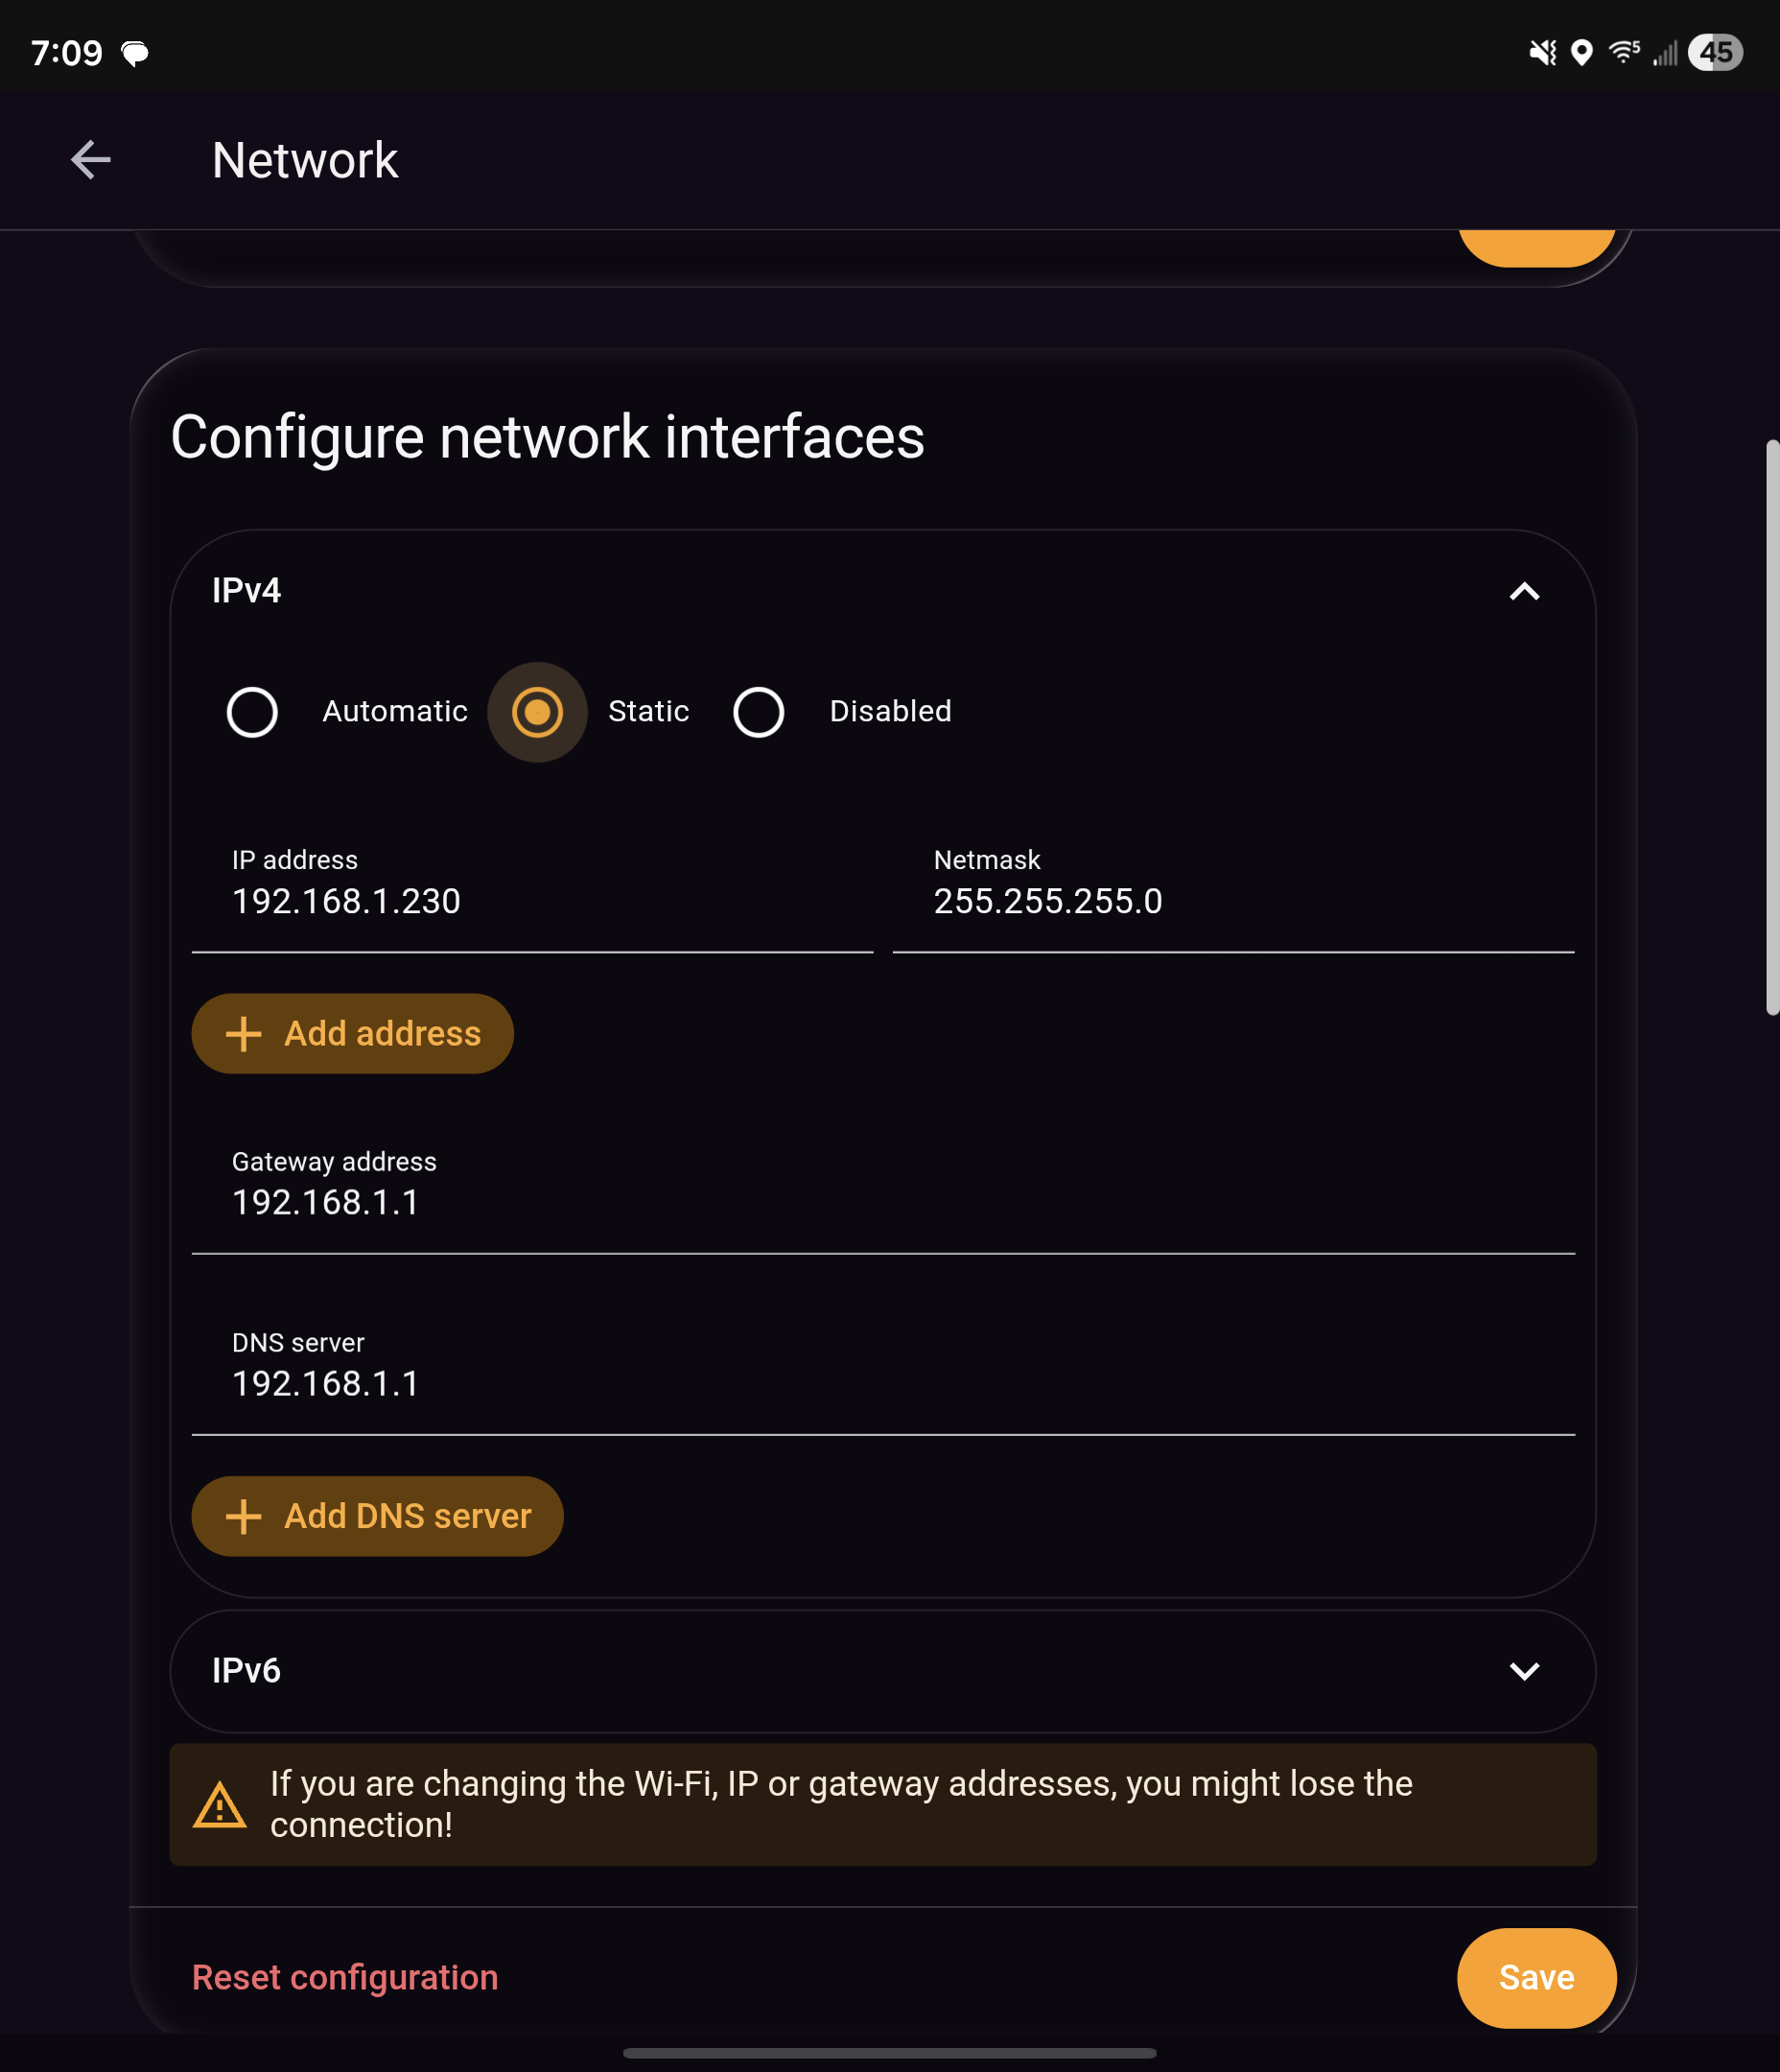The image size is (1780, 2072).
Task: Click Reset configuration
Action: (345, 1977)
